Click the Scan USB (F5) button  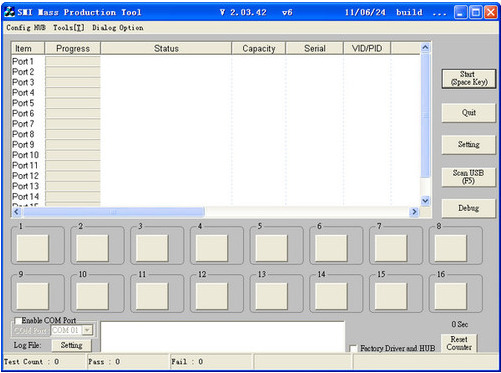click(x=468, y=177)
